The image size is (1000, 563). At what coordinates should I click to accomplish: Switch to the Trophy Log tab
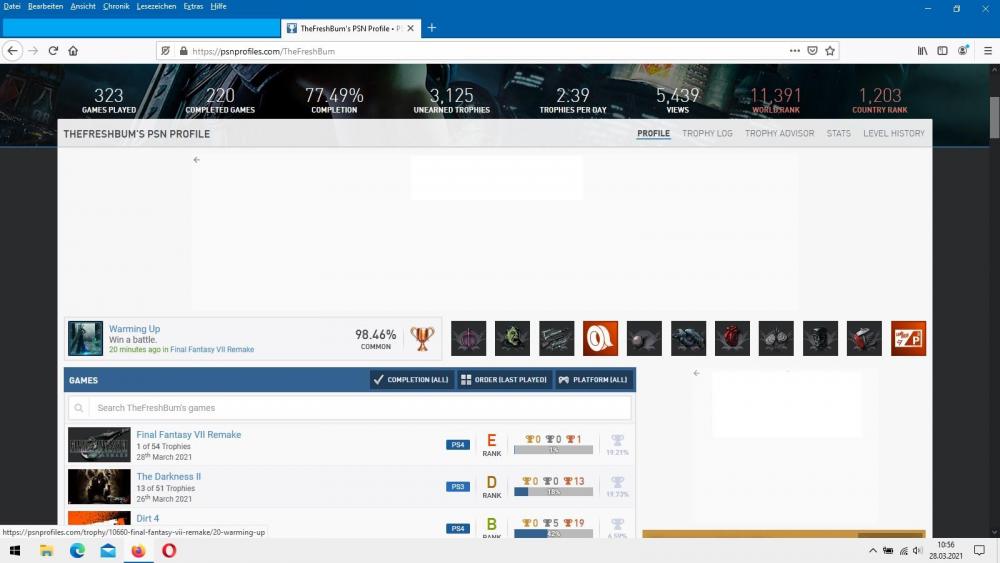(707, 133)
